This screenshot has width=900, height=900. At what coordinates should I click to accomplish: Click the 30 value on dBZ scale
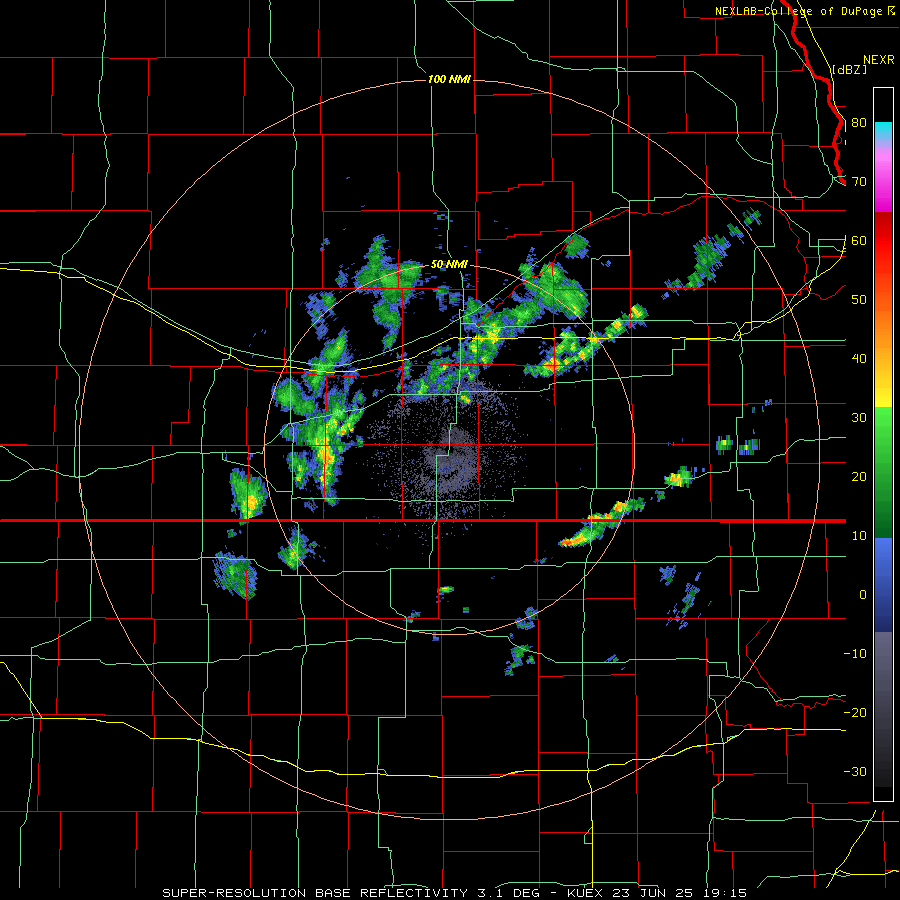859,417
